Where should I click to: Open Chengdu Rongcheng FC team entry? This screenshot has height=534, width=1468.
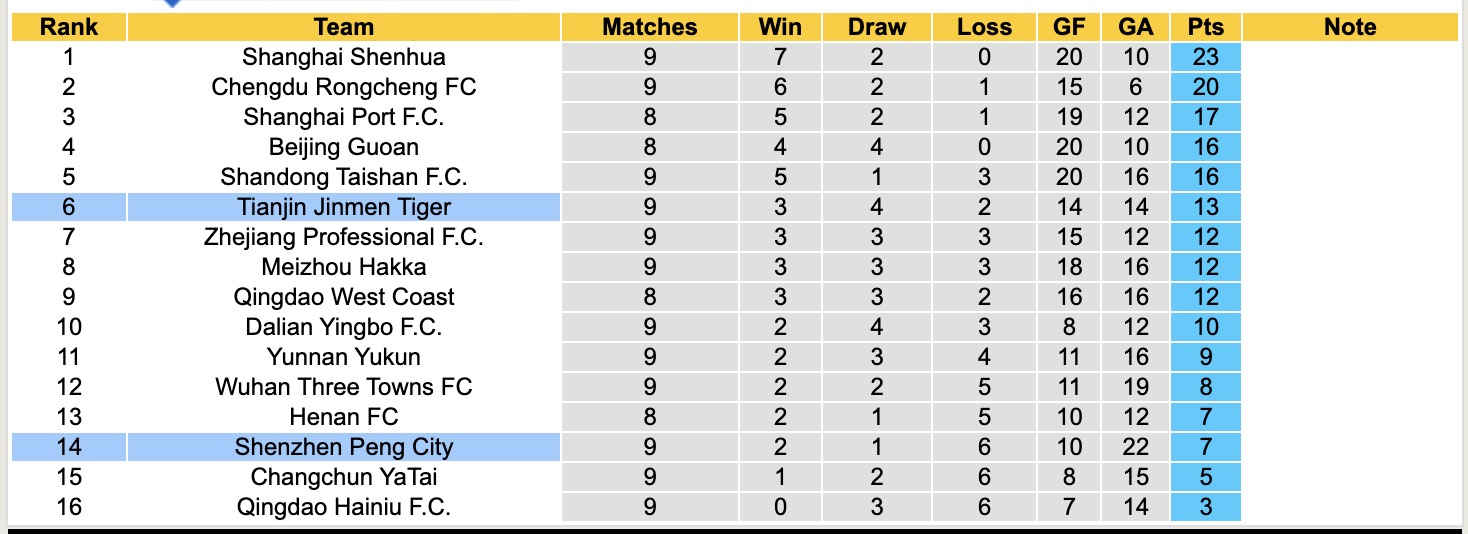click(343, 87)
